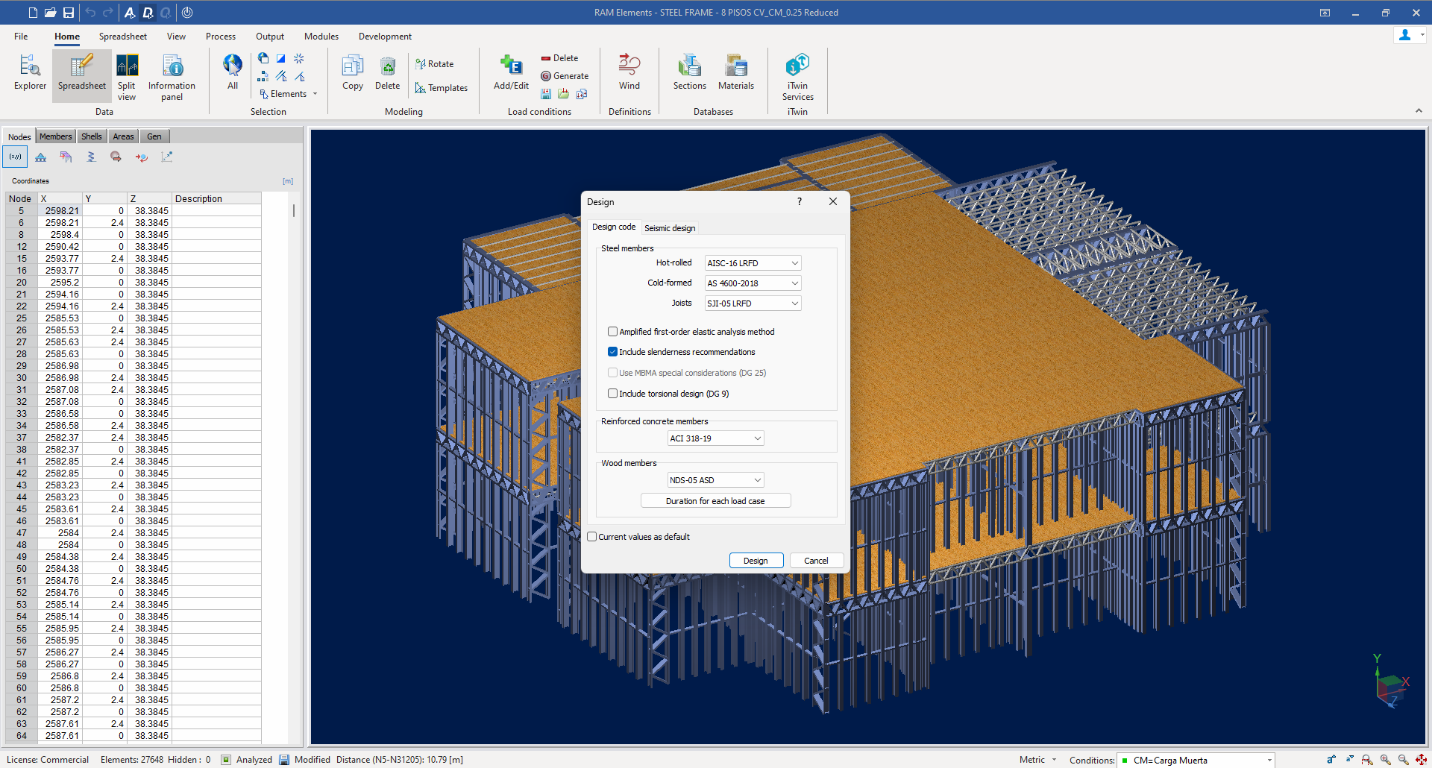Screen dimensions: 1432x768
Task: Switch to Split view layout
Action: click(x=127, y=77)
